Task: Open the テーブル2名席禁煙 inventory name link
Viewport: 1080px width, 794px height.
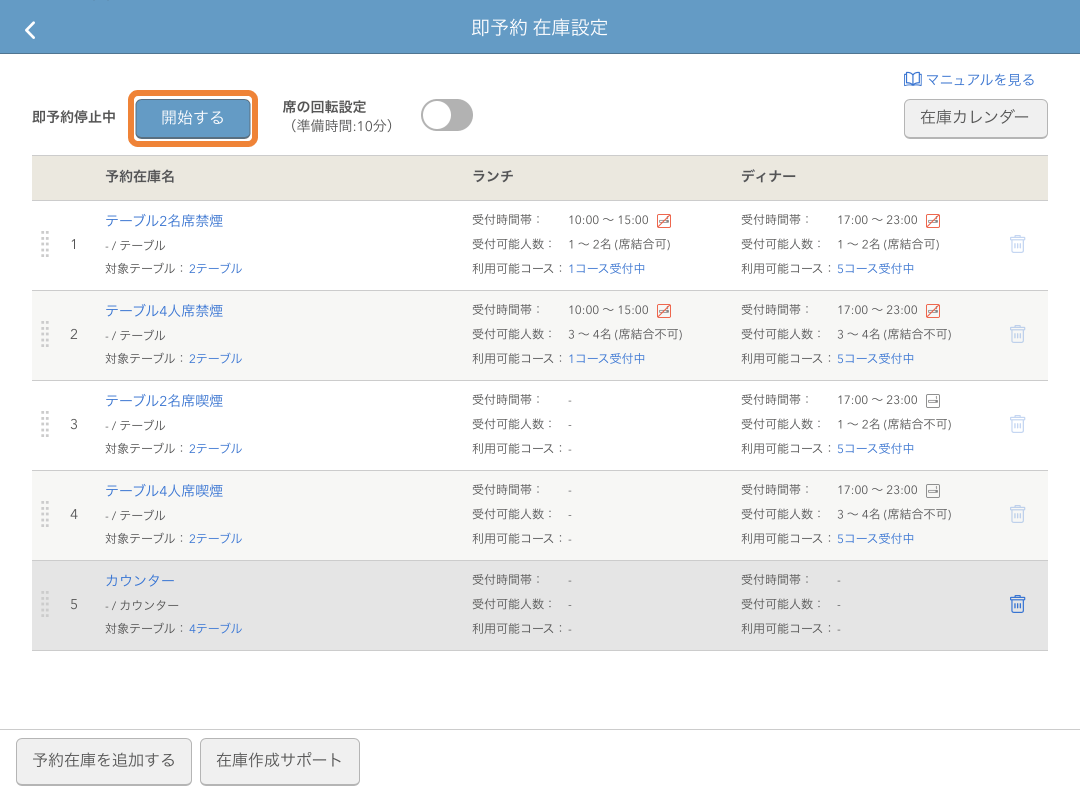Action: (x=165, y=220)
